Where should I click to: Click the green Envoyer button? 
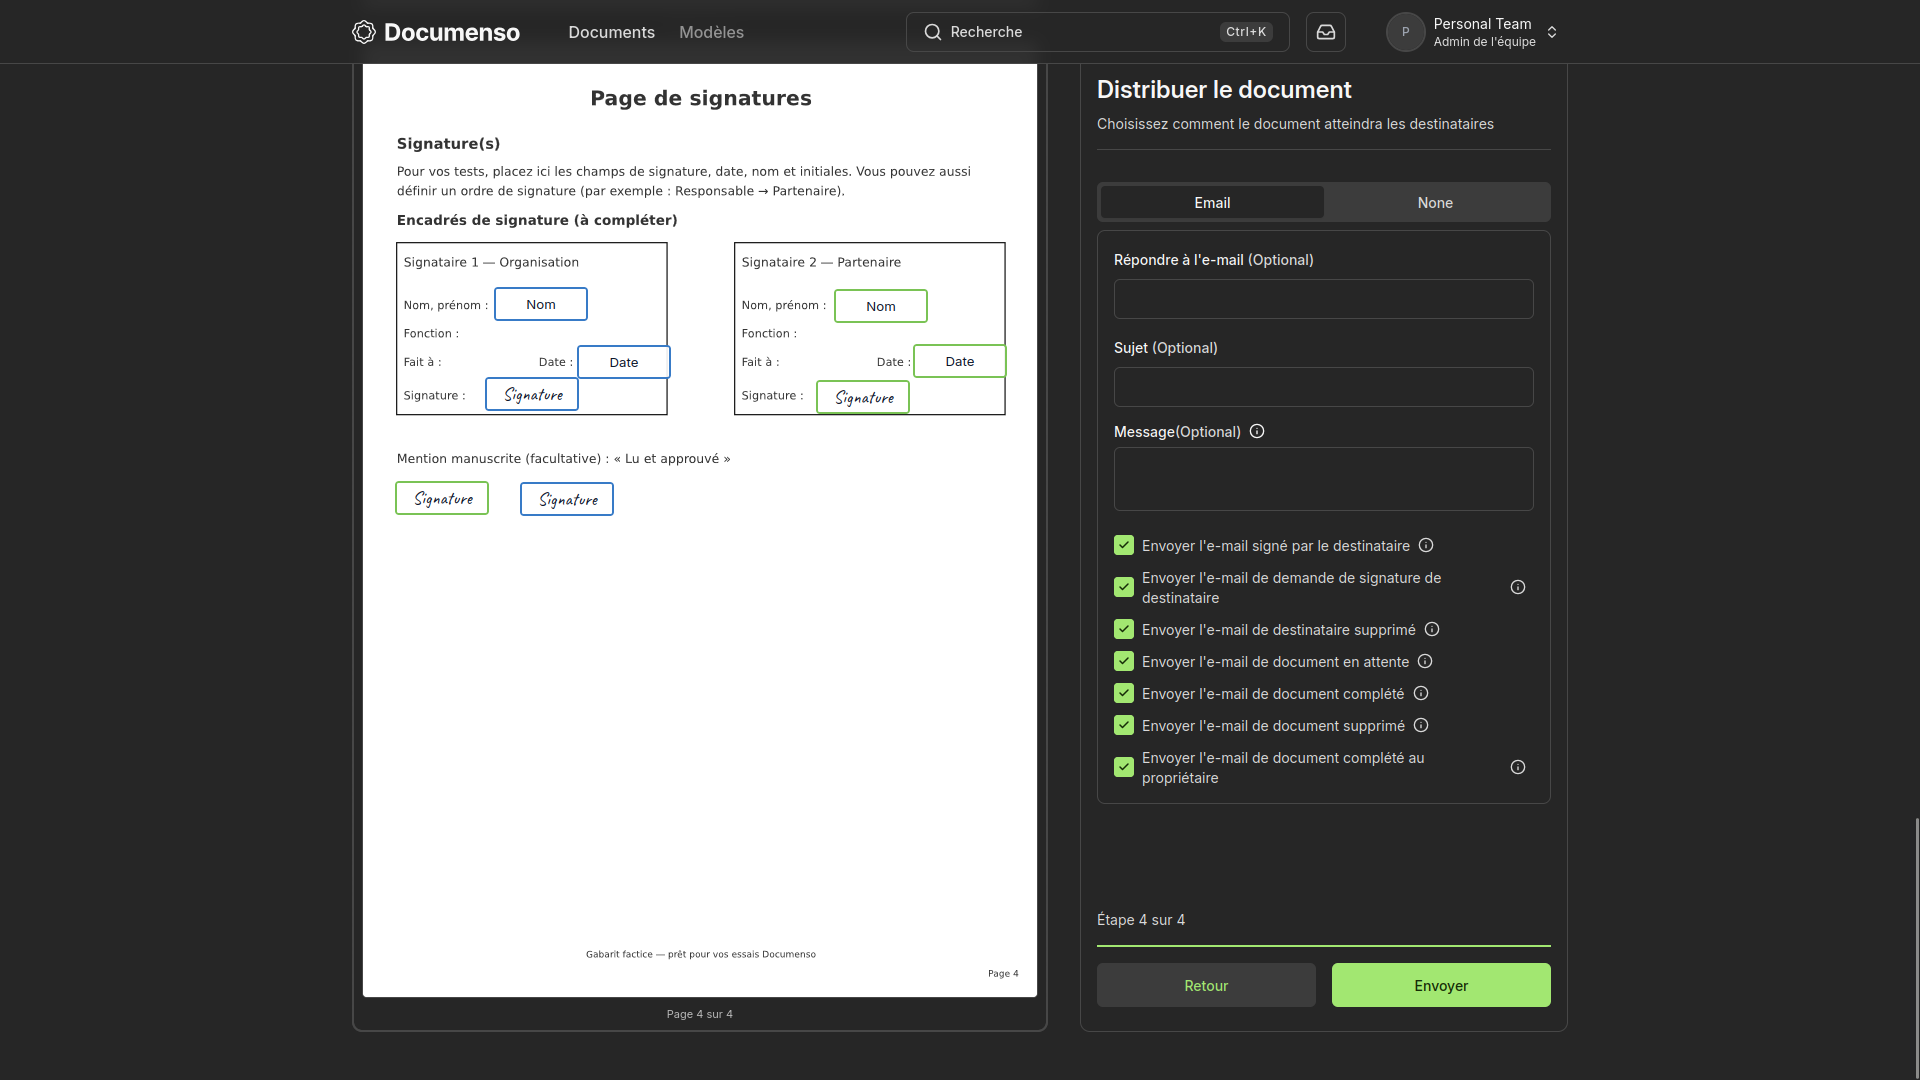pyautogui.click(x=1440, y=985)
